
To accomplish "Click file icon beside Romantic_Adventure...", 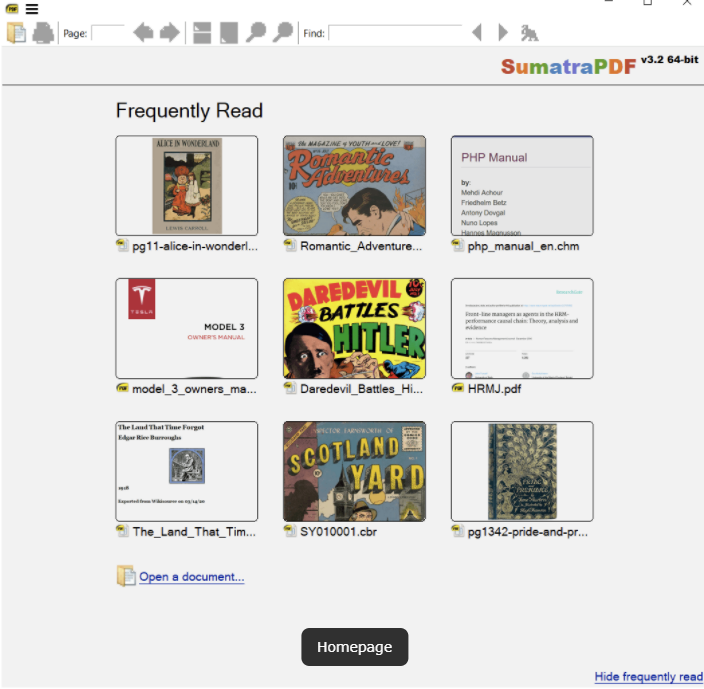I will 290,246.
